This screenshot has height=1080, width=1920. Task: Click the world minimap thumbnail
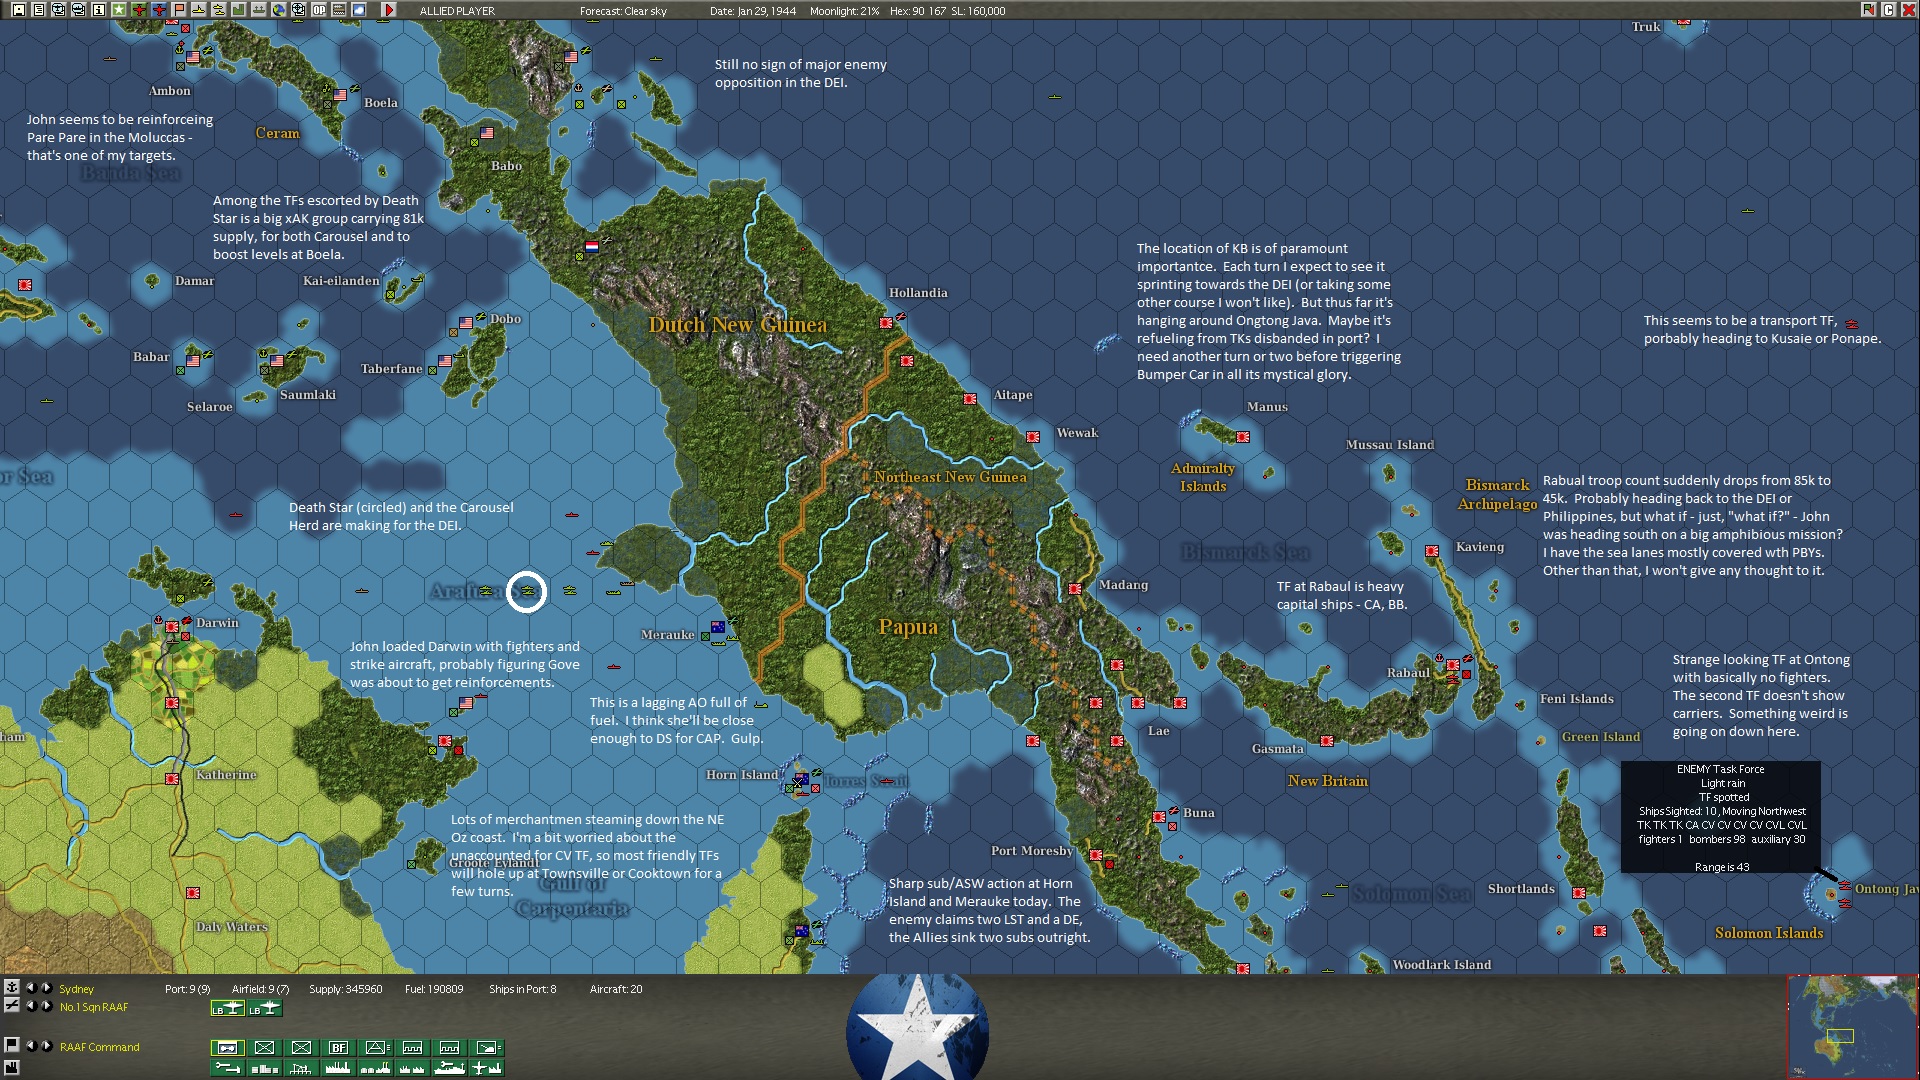1850,1025
